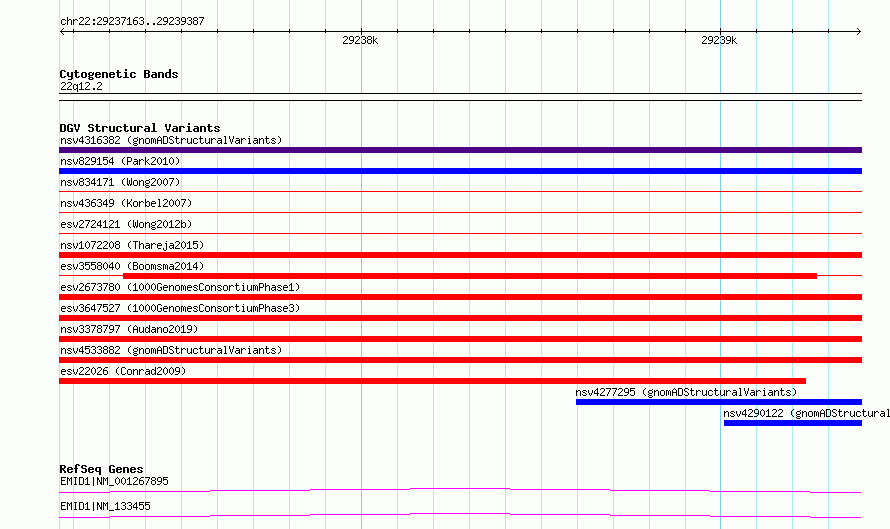Screen dimensions: 890x529
Task: Select the red esv3647527 variant bar
Action: pyautogui.click(x=460, y=318)
